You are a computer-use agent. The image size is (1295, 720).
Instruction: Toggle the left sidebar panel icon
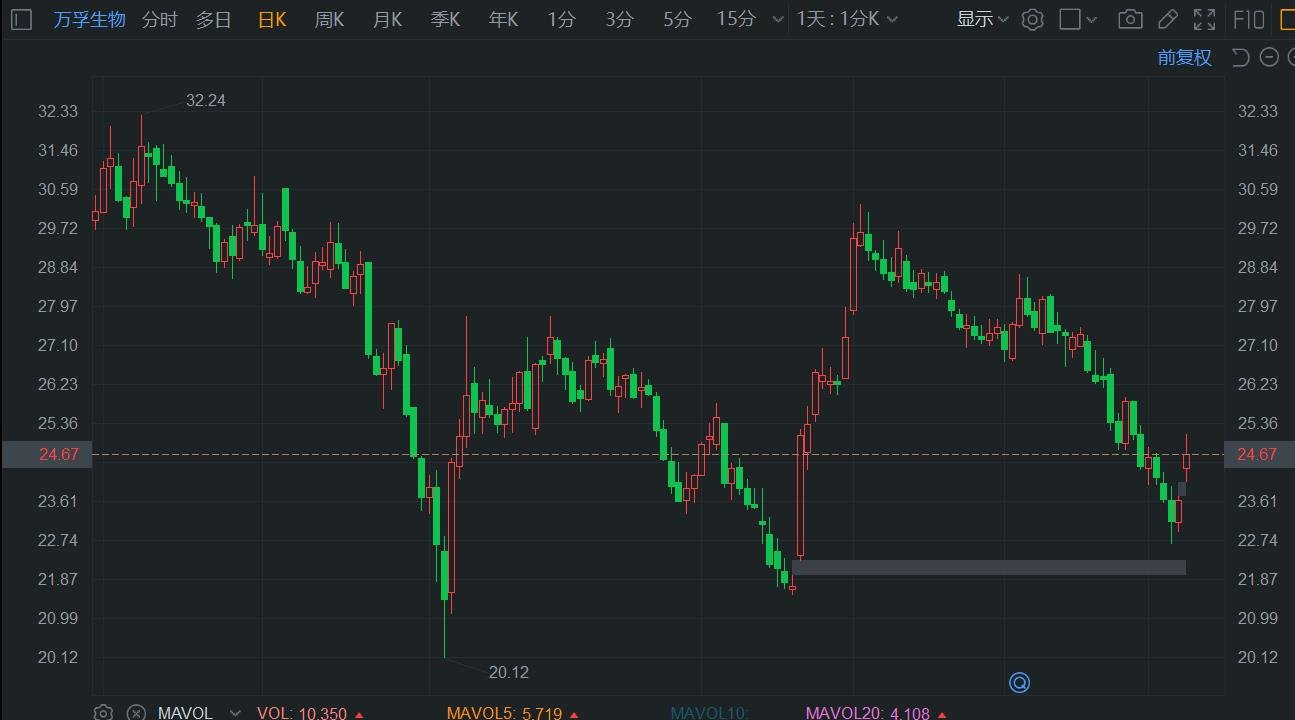pyautogui.click(x=21, y=19)
